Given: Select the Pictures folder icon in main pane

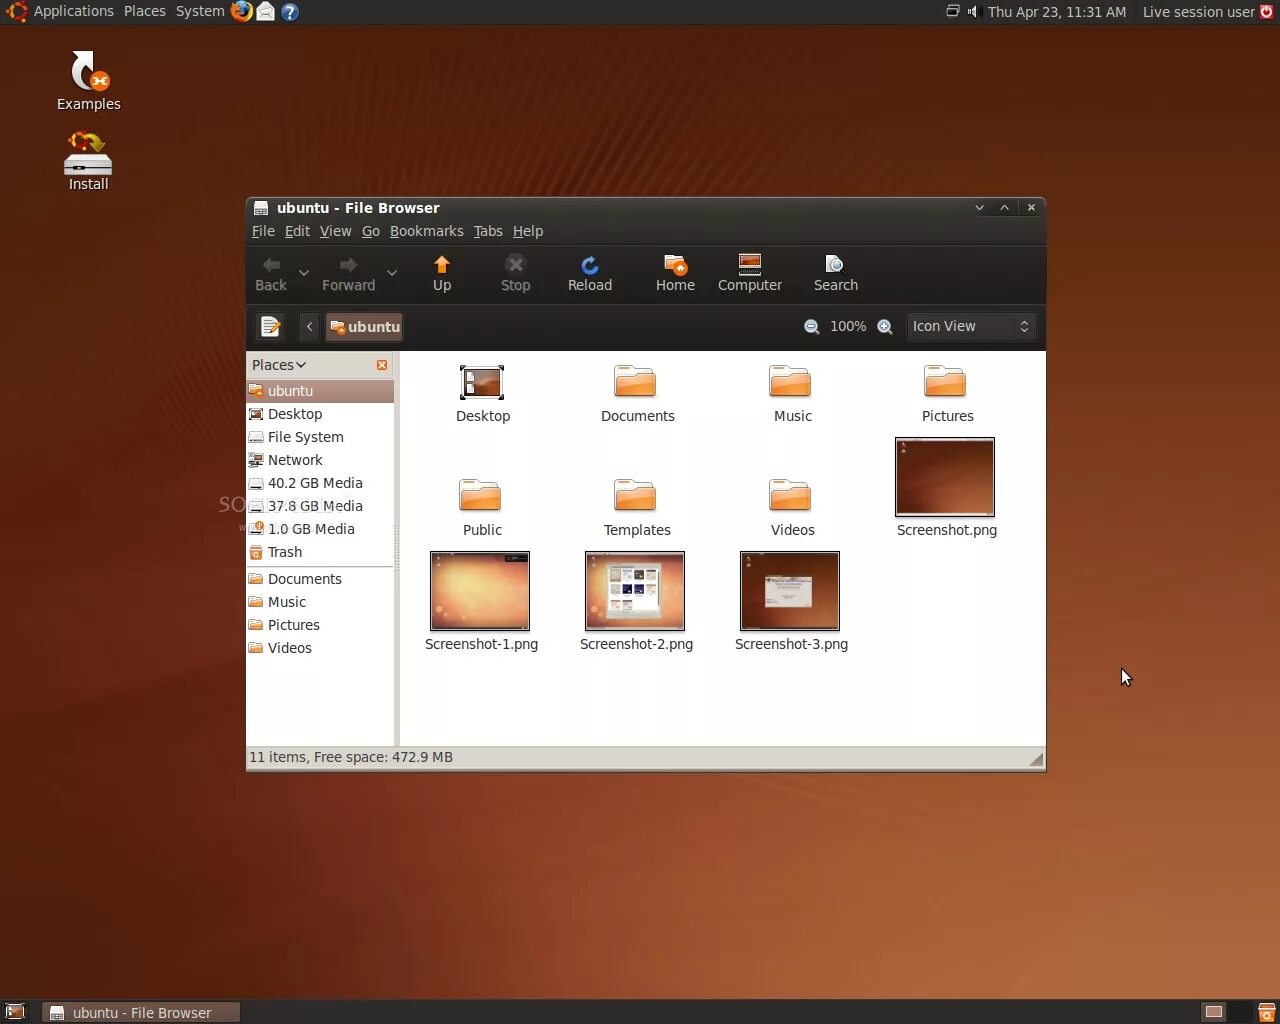Looking at the screenshot, I should point(946,382).
